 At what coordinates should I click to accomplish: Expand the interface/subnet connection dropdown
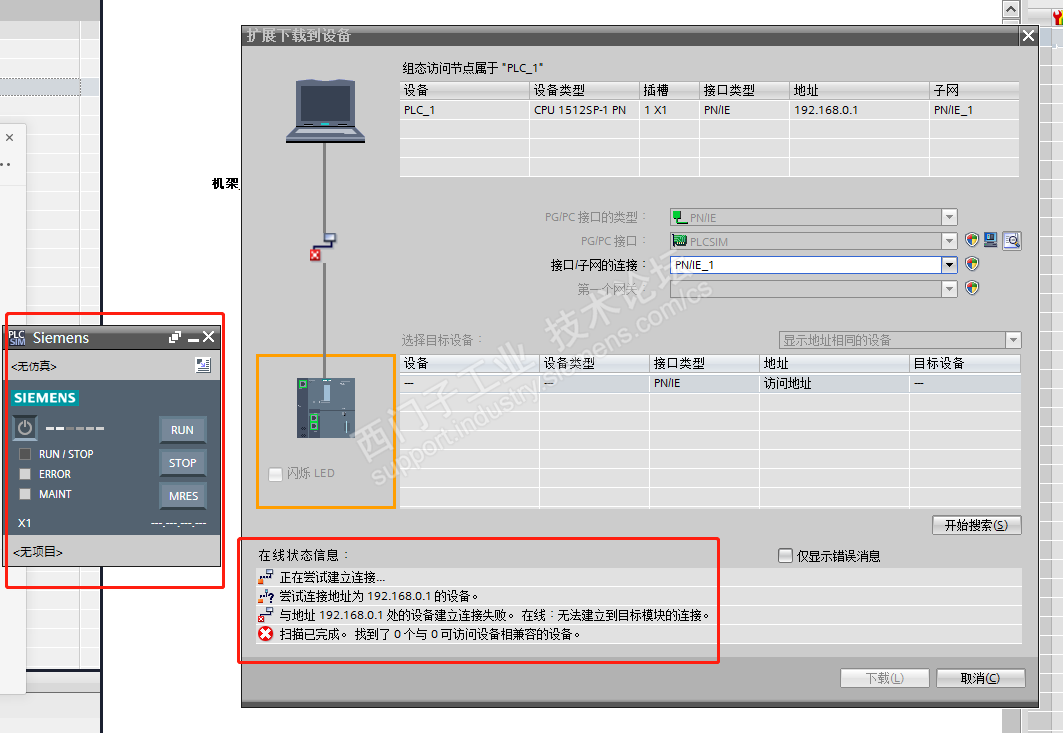949,265
